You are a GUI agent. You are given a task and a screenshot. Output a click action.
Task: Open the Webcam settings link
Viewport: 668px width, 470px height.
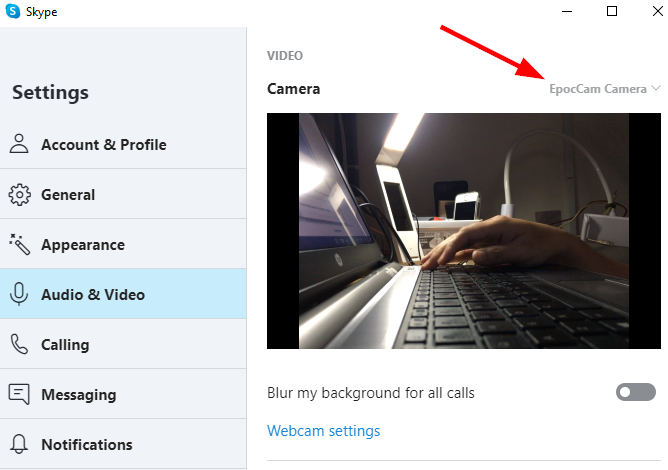click(323, 431)
